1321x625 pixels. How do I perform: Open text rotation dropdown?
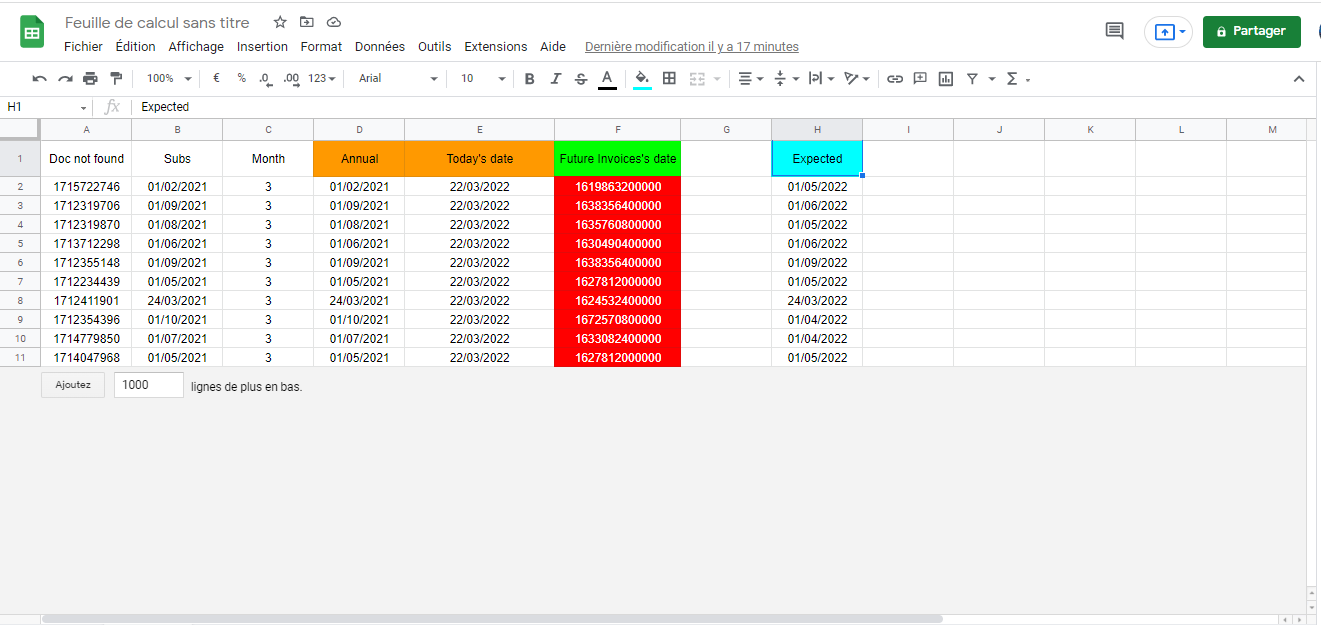pos(857,78)
